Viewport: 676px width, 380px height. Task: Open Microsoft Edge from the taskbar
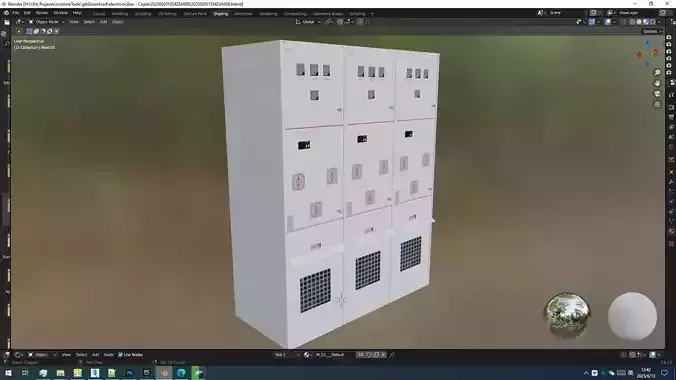pos(181,373)
